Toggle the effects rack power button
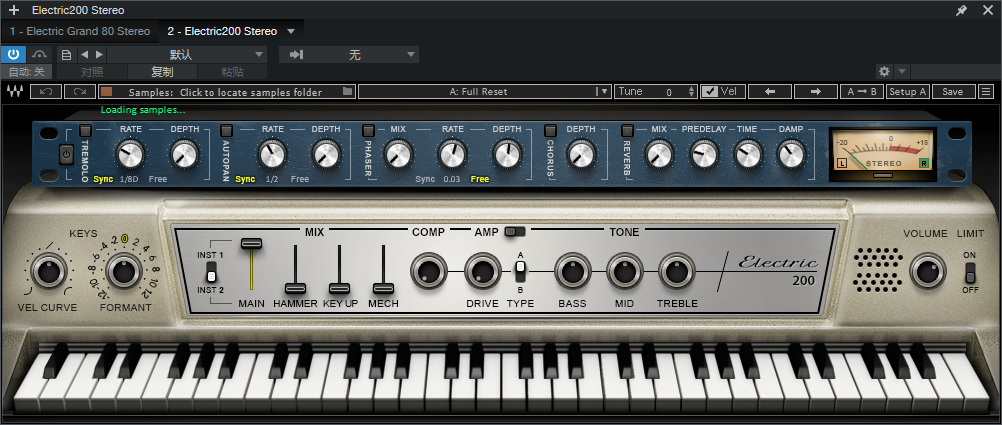 (x=66, y=155)
